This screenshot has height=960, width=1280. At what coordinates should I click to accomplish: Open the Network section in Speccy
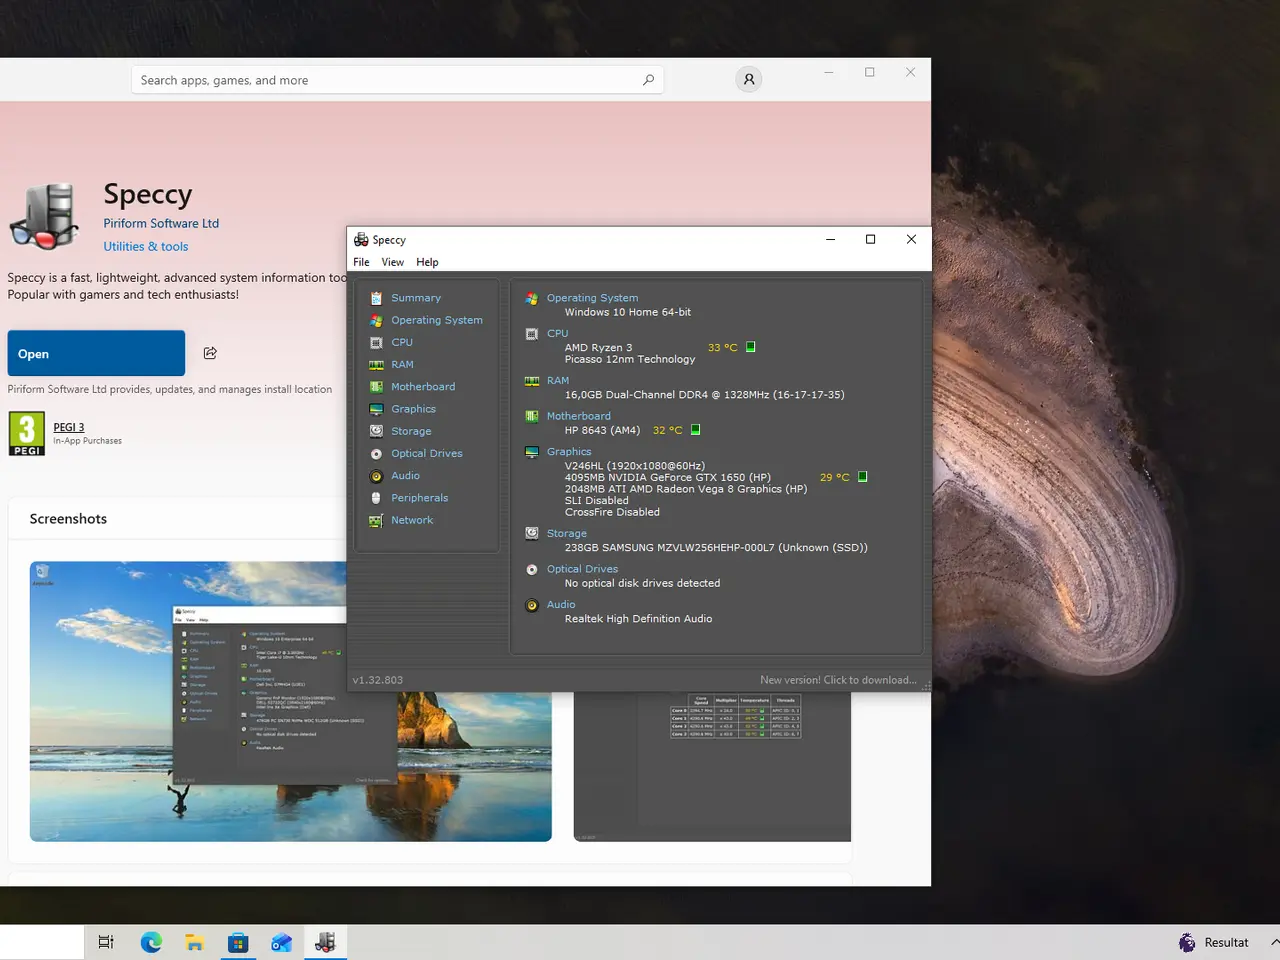[x=411, y=520]
